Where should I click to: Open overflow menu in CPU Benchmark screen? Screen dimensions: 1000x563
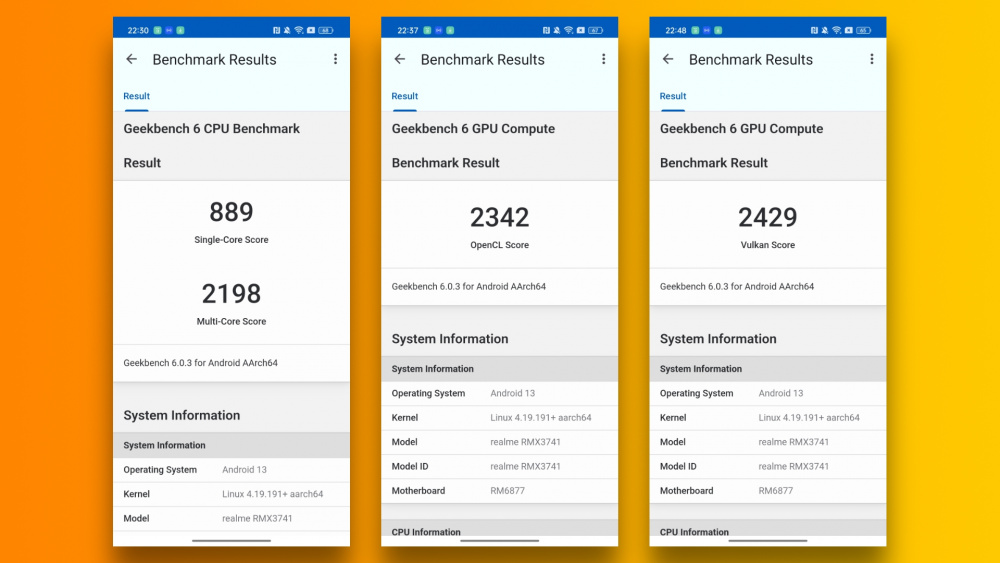(335, 59)
